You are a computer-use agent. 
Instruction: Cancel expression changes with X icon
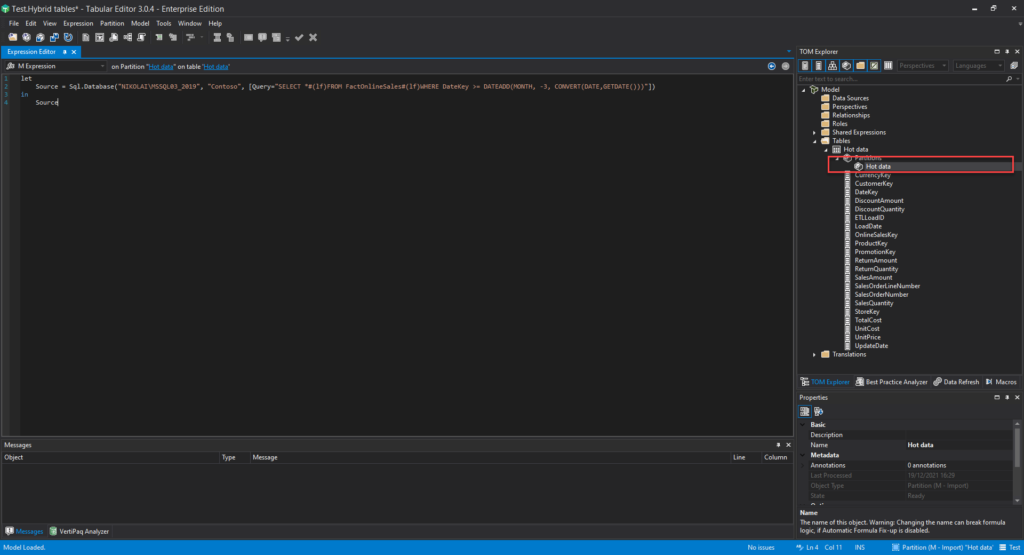click(x=313, y=38)
